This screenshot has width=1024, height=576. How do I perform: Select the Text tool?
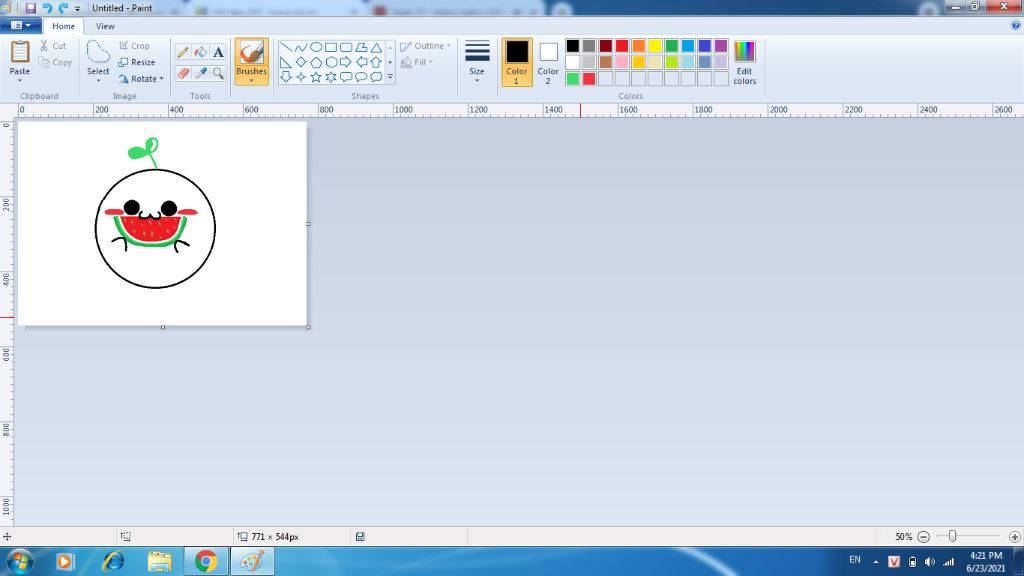click(x=218, y=52)
